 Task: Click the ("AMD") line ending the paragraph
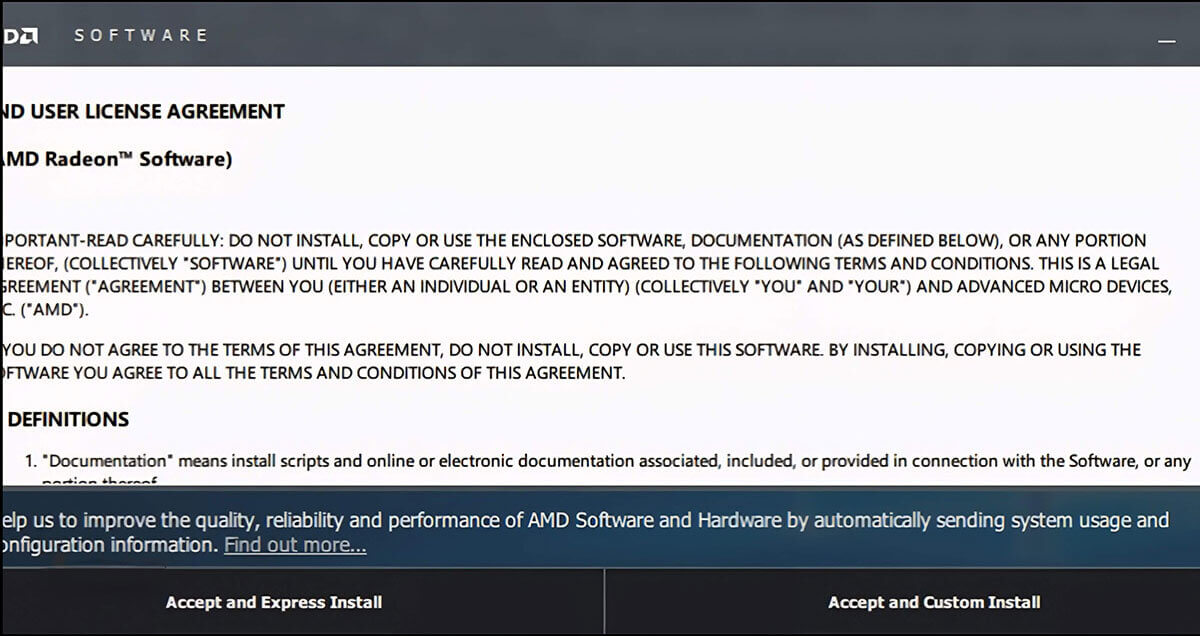tap(45, 309)
